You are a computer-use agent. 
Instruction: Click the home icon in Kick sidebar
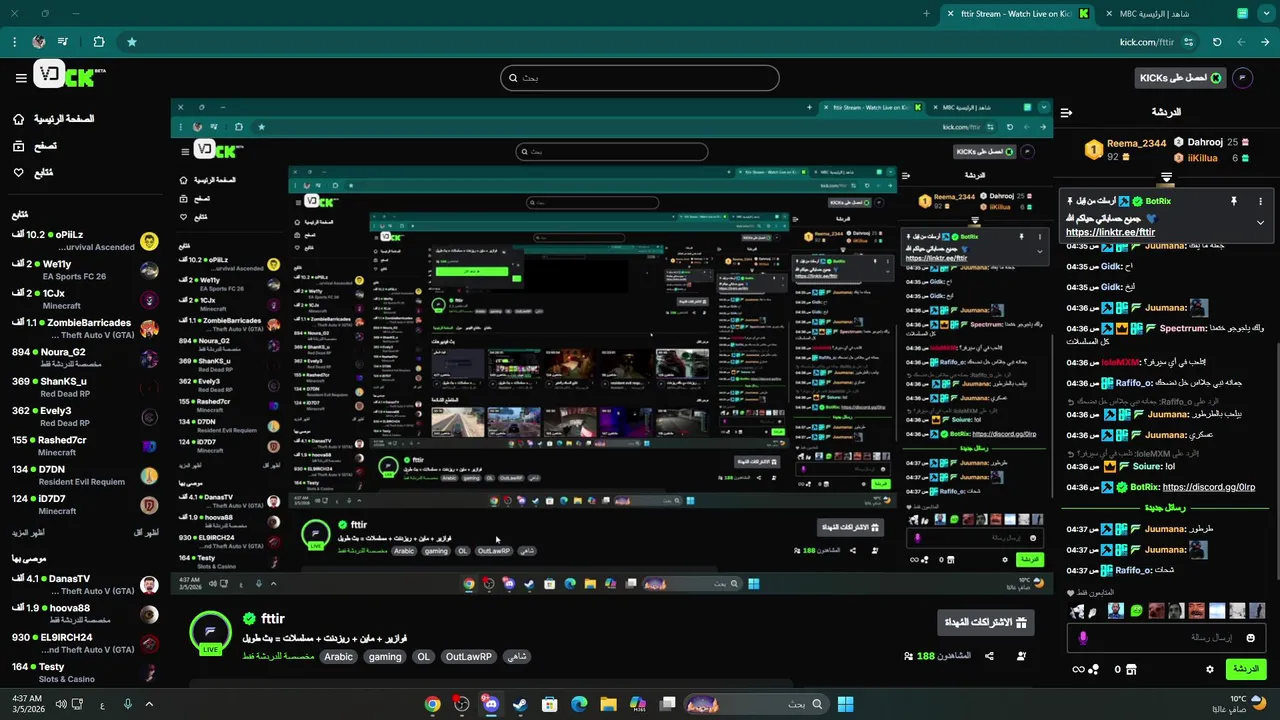point(18,119)
